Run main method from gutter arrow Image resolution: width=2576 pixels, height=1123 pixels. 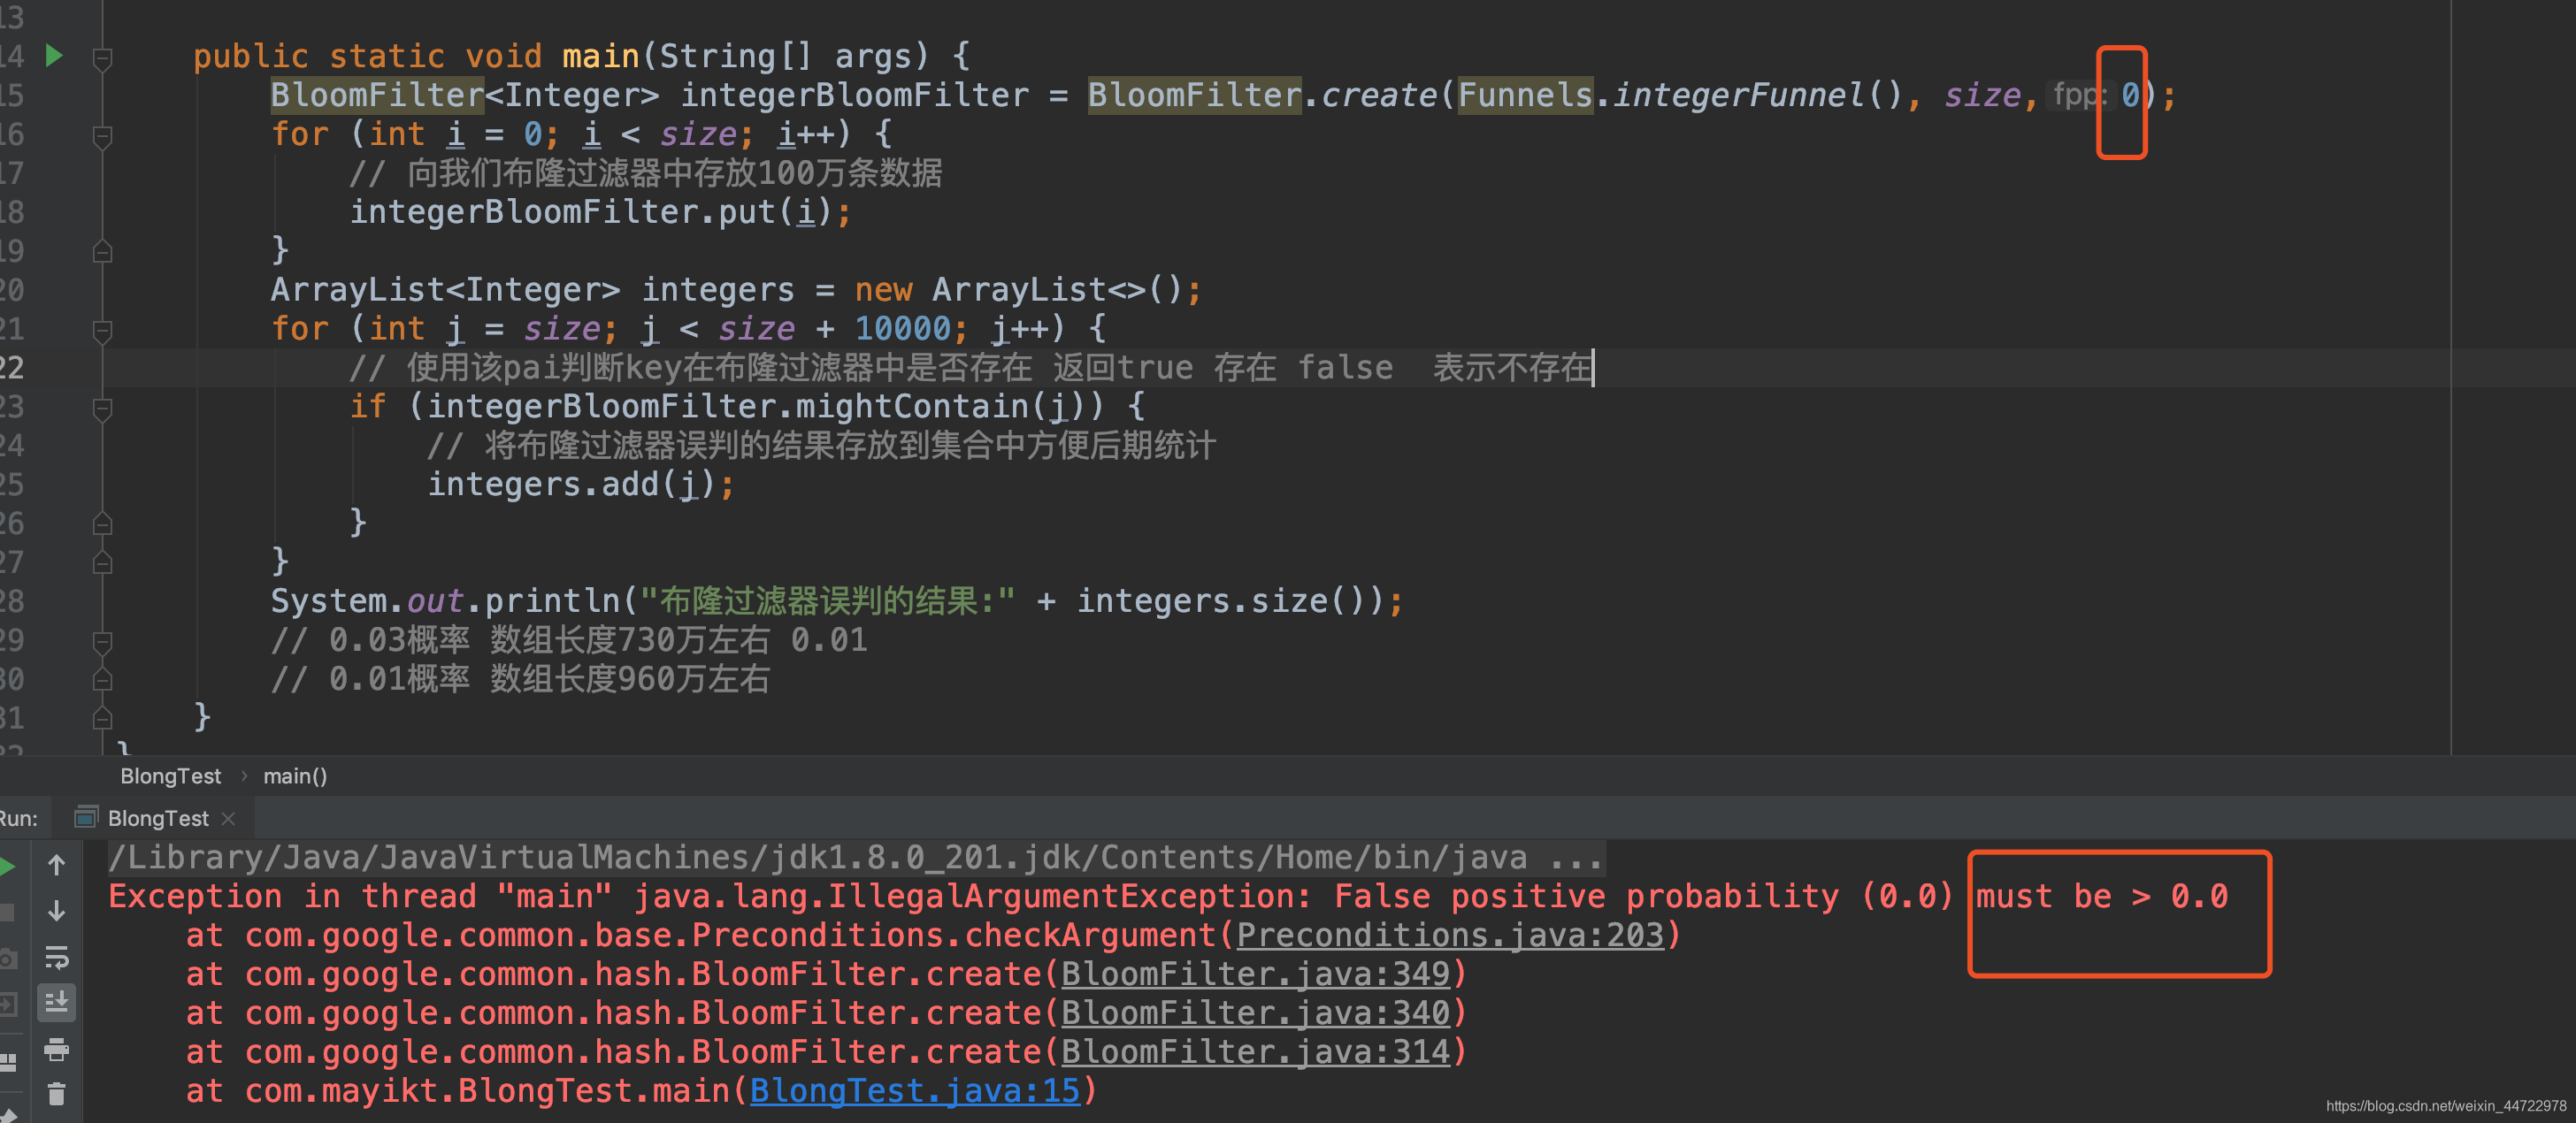tap(54, 56)
